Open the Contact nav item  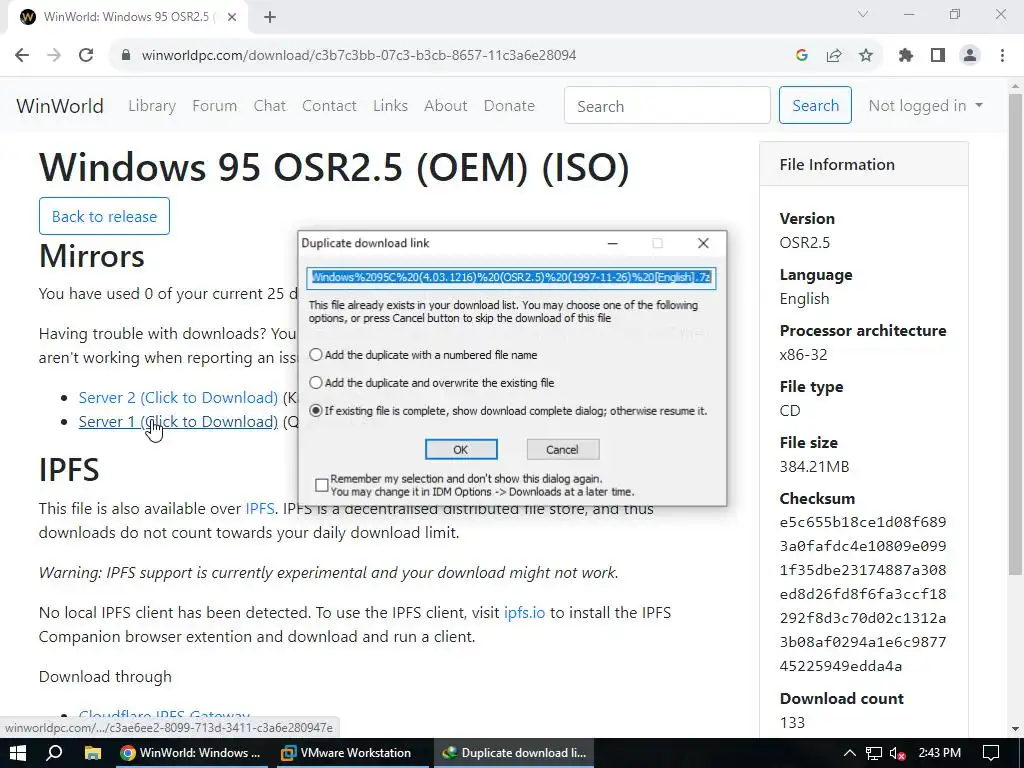[329, 106]
